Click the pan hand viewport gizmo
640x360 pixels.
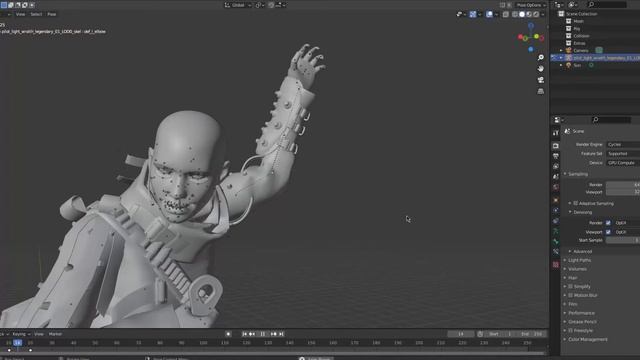point(540,69)
